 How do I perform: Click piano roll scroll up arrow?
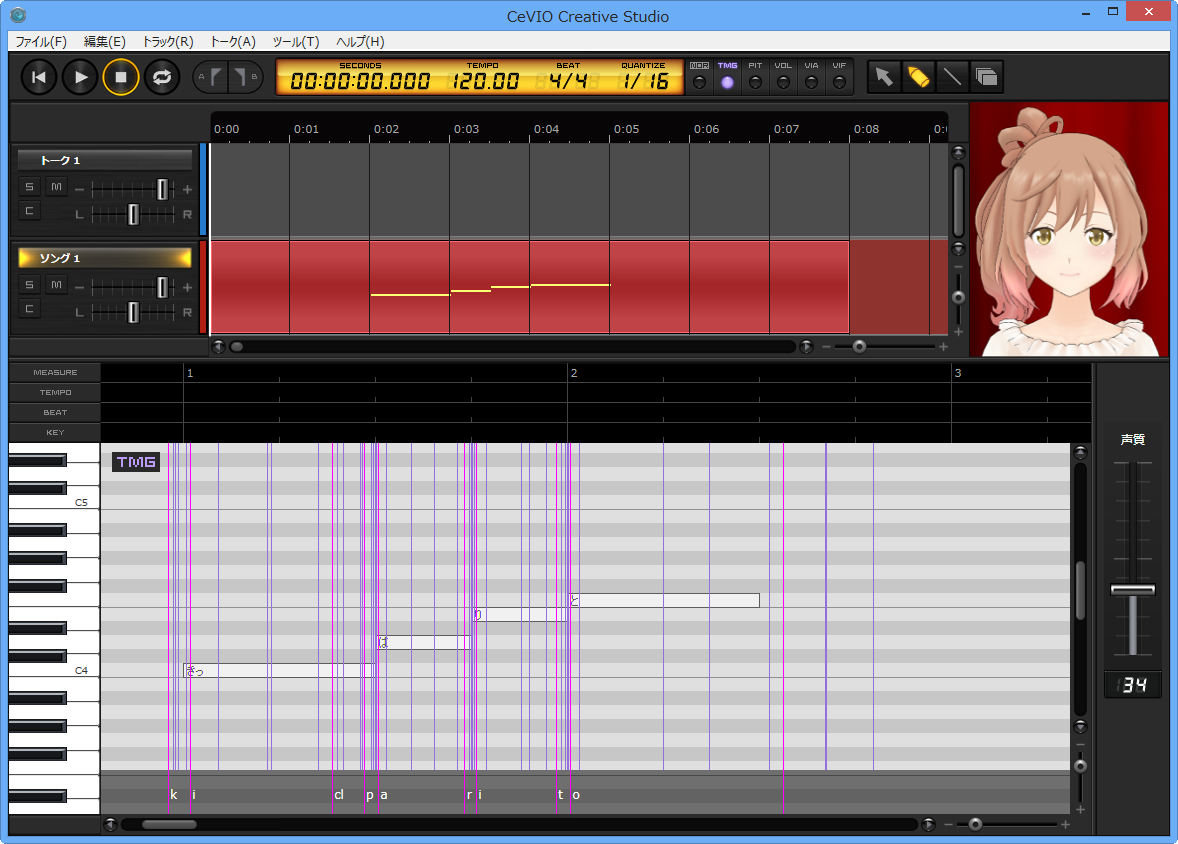pos(1080,452)
